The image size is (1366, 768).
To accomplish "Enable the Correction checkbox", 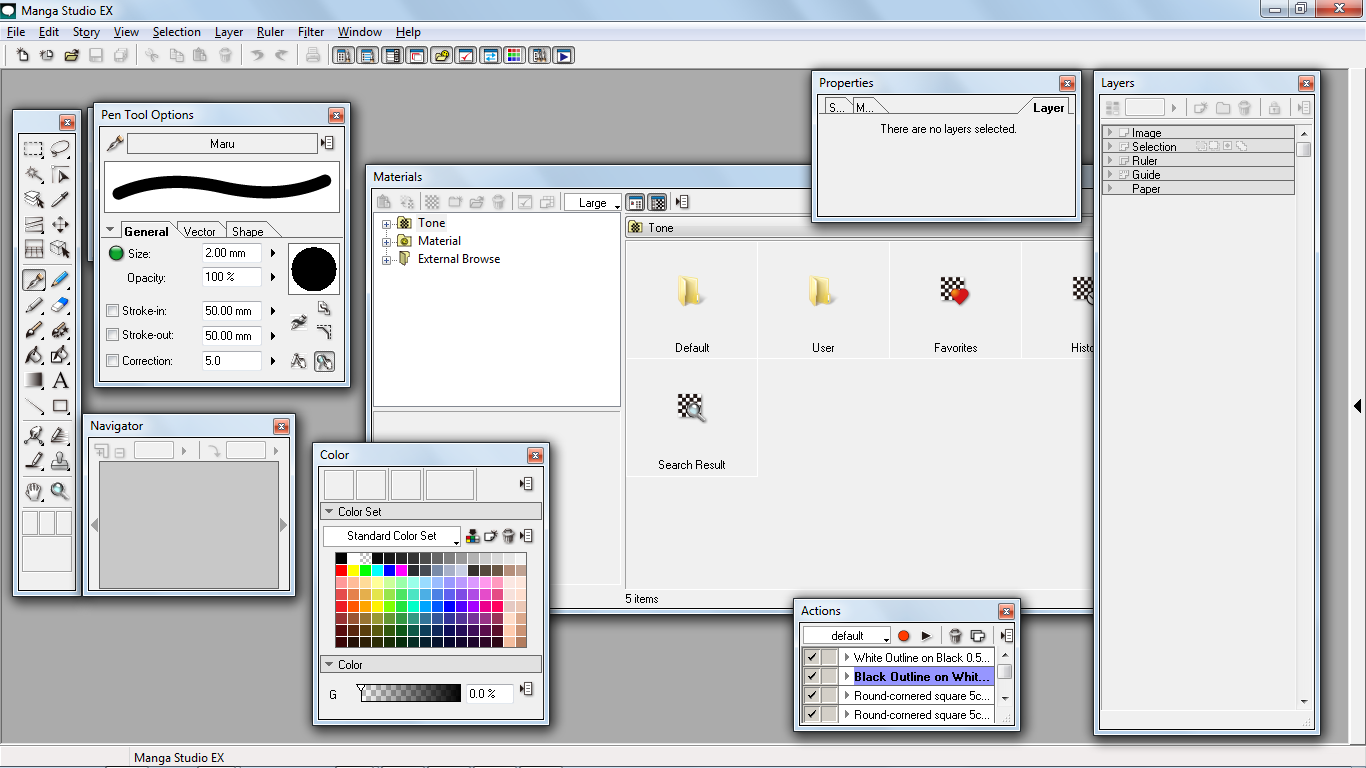I will pyautogui.click(x=113, y=361).
